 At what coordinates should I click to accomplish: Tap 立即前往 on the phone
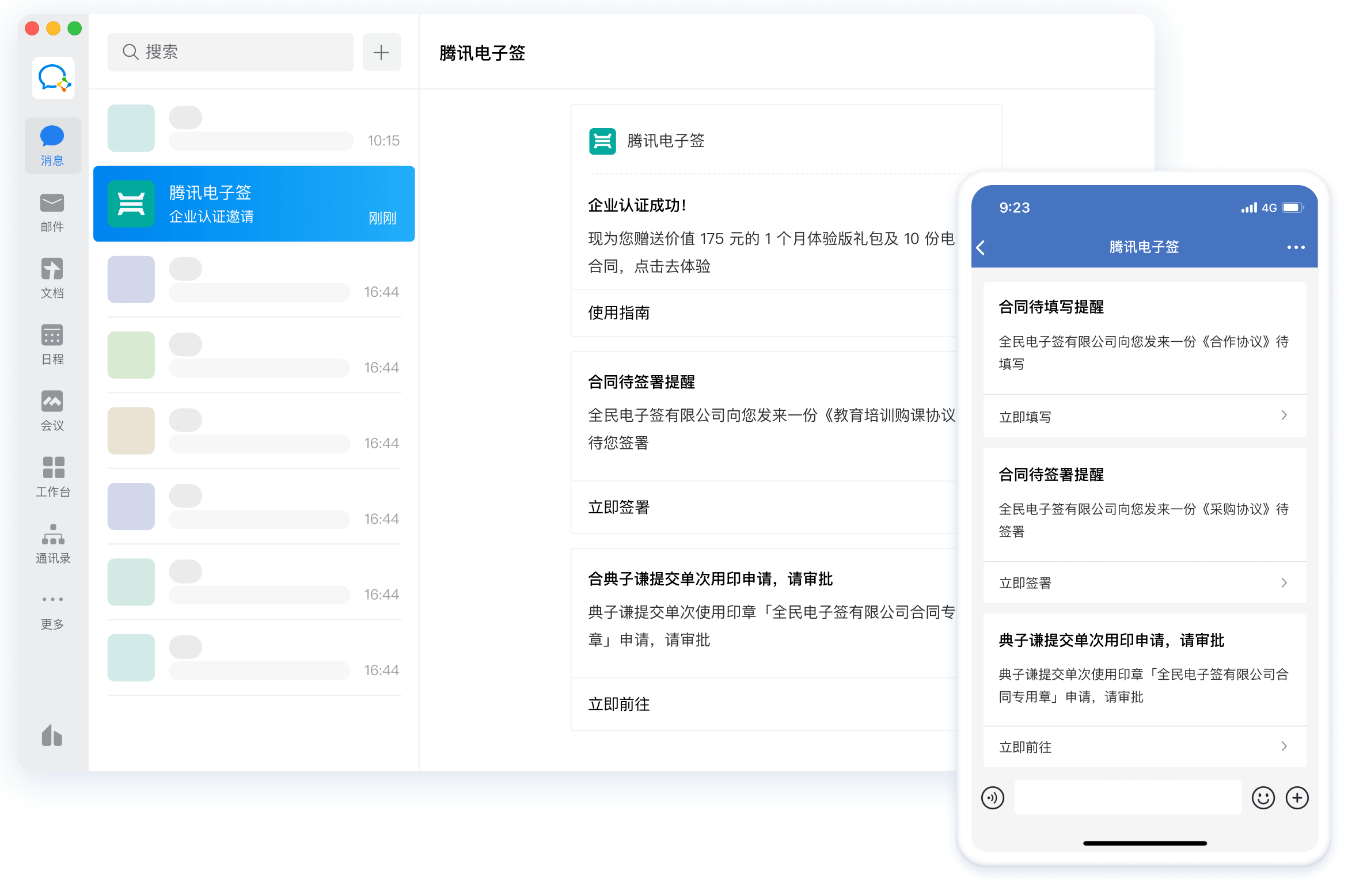tap(1025, 747)
